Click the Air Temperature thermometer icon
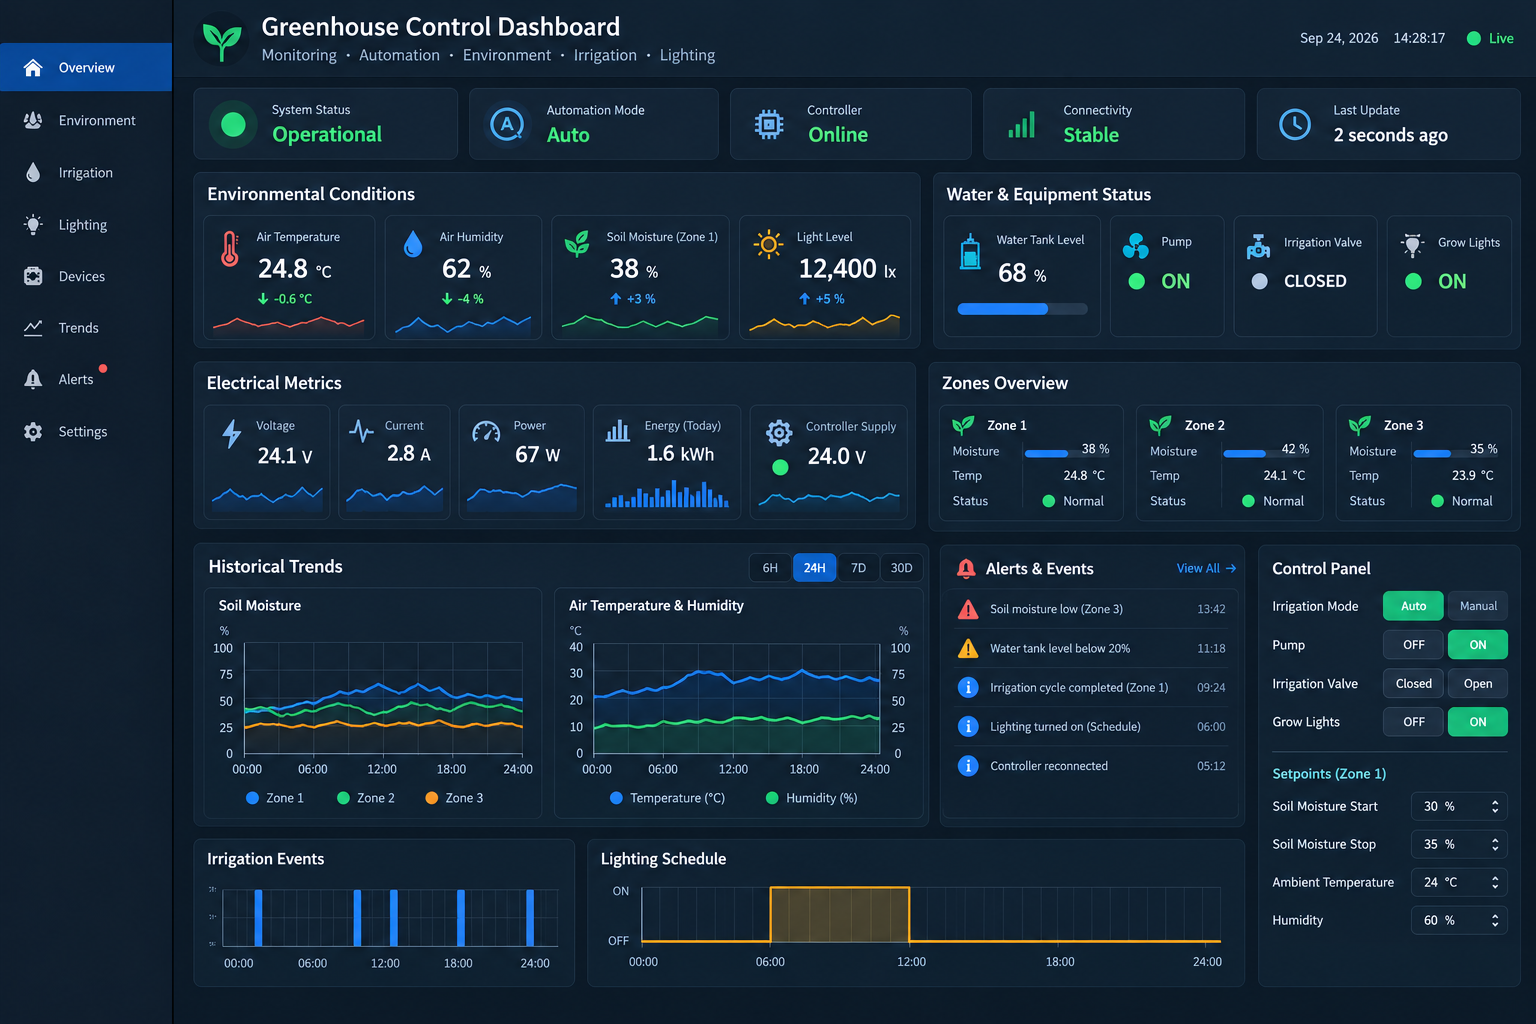 click(230, 249)
